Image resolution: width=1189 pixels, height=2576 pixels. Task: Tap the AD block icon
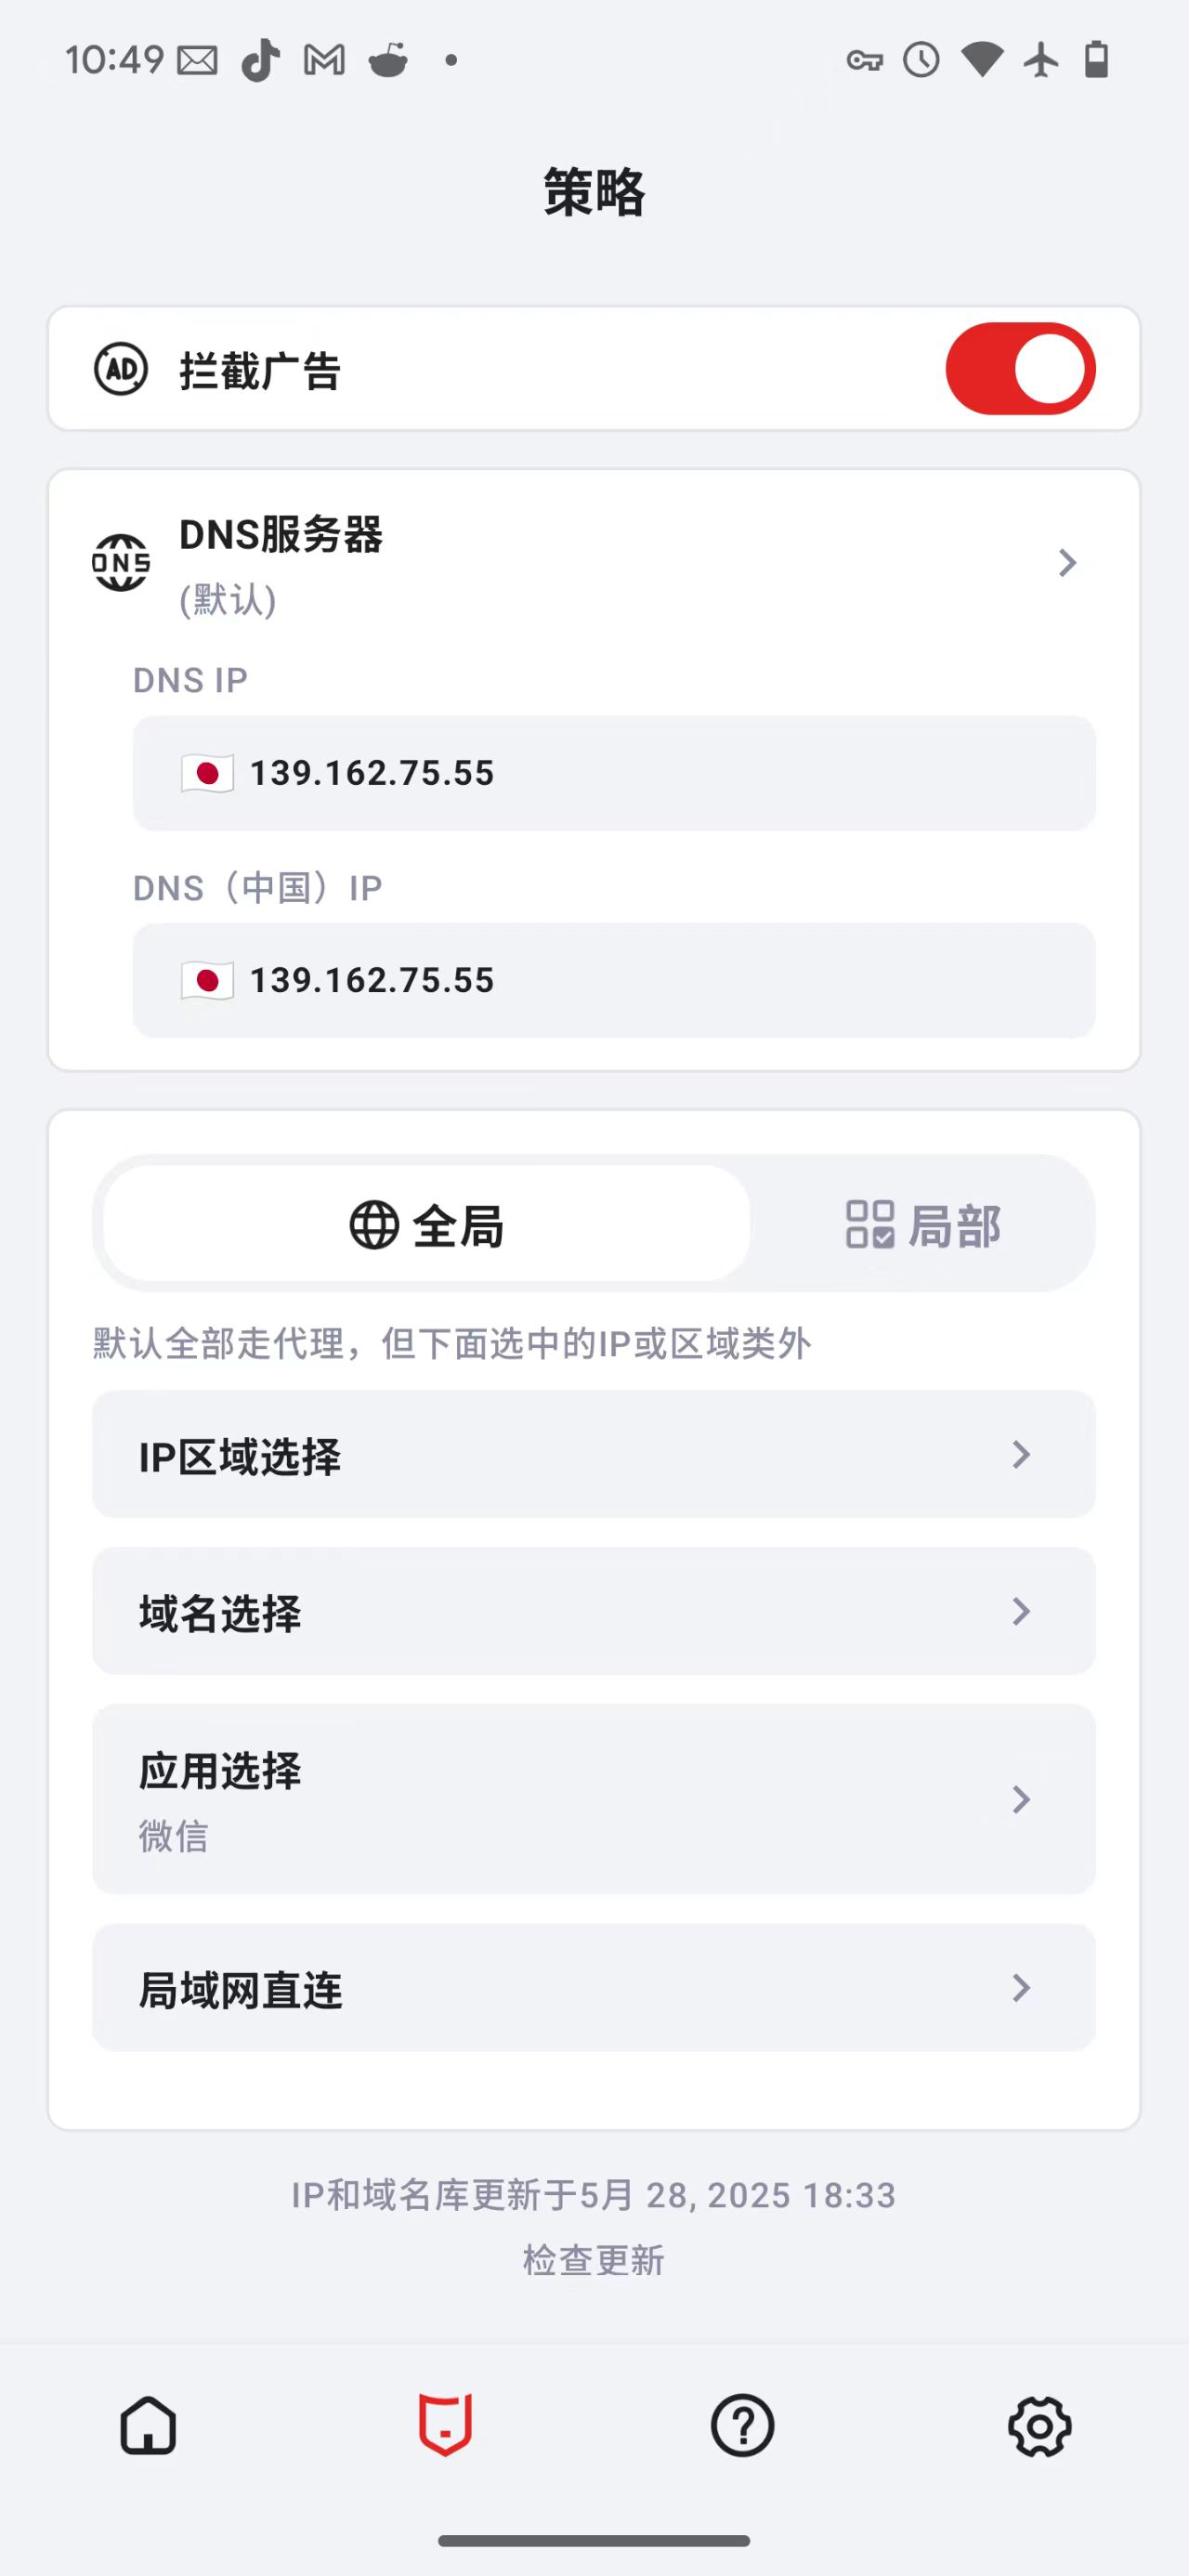pos(121,370)
